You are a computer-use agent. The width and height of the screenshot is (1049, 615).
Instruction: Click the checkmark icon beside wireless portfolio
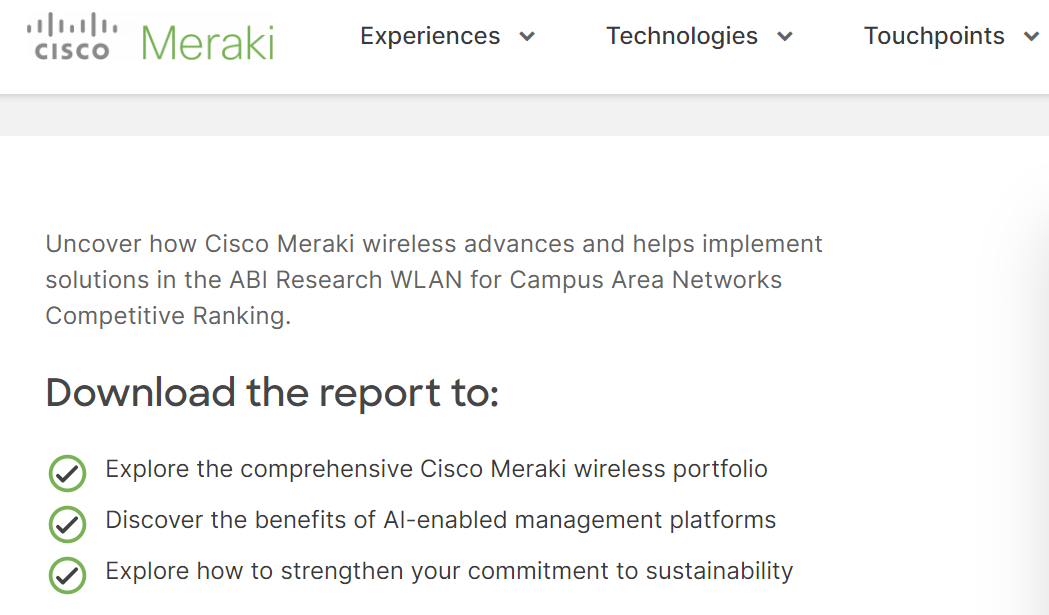[67, 473]
